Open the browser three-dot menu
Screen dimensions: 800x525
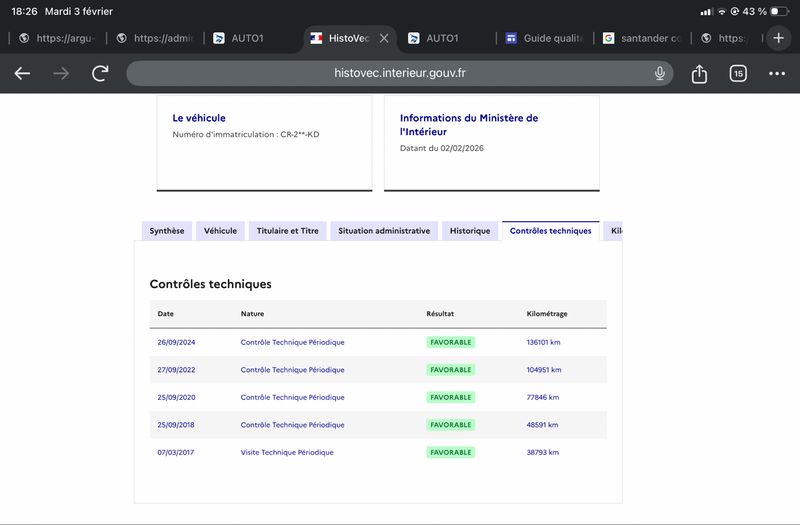coord(777,74)
